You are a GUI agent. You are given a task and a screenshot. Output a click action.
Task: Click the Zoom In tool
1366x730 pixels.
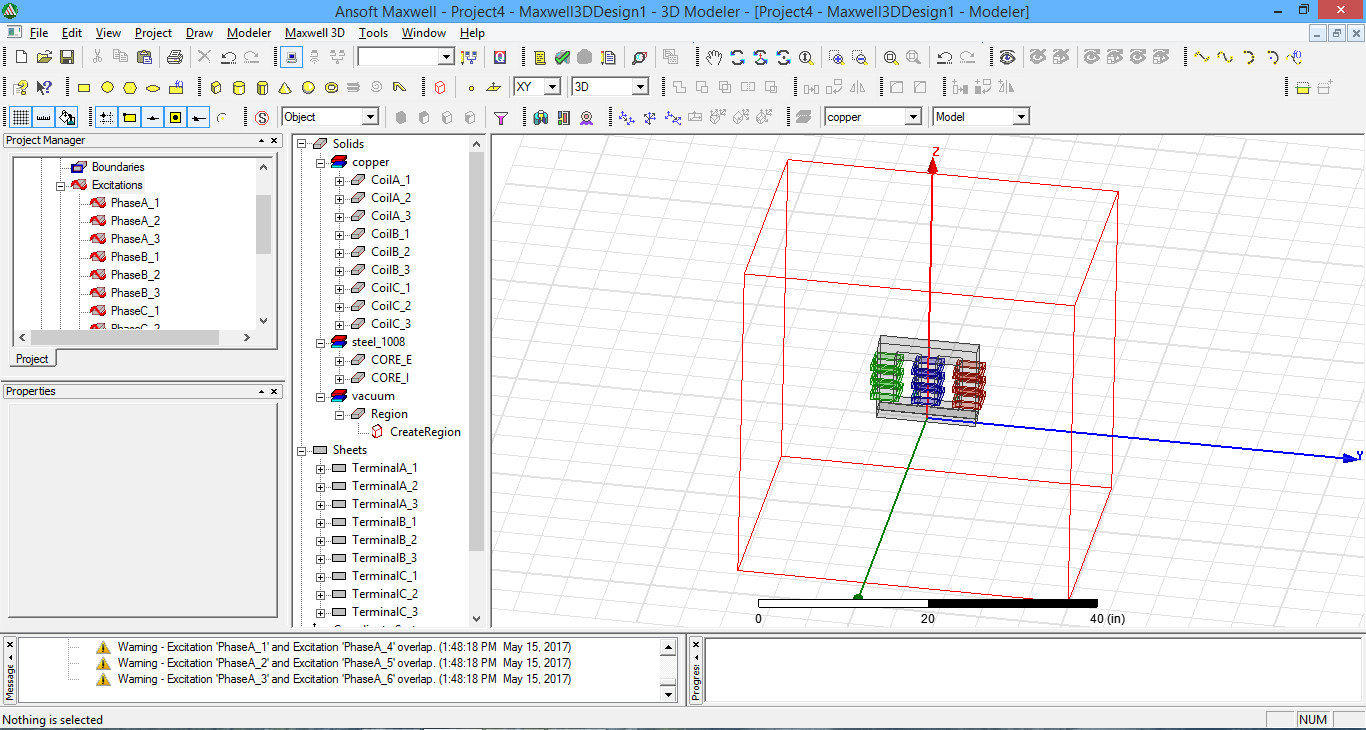point(837,57)
